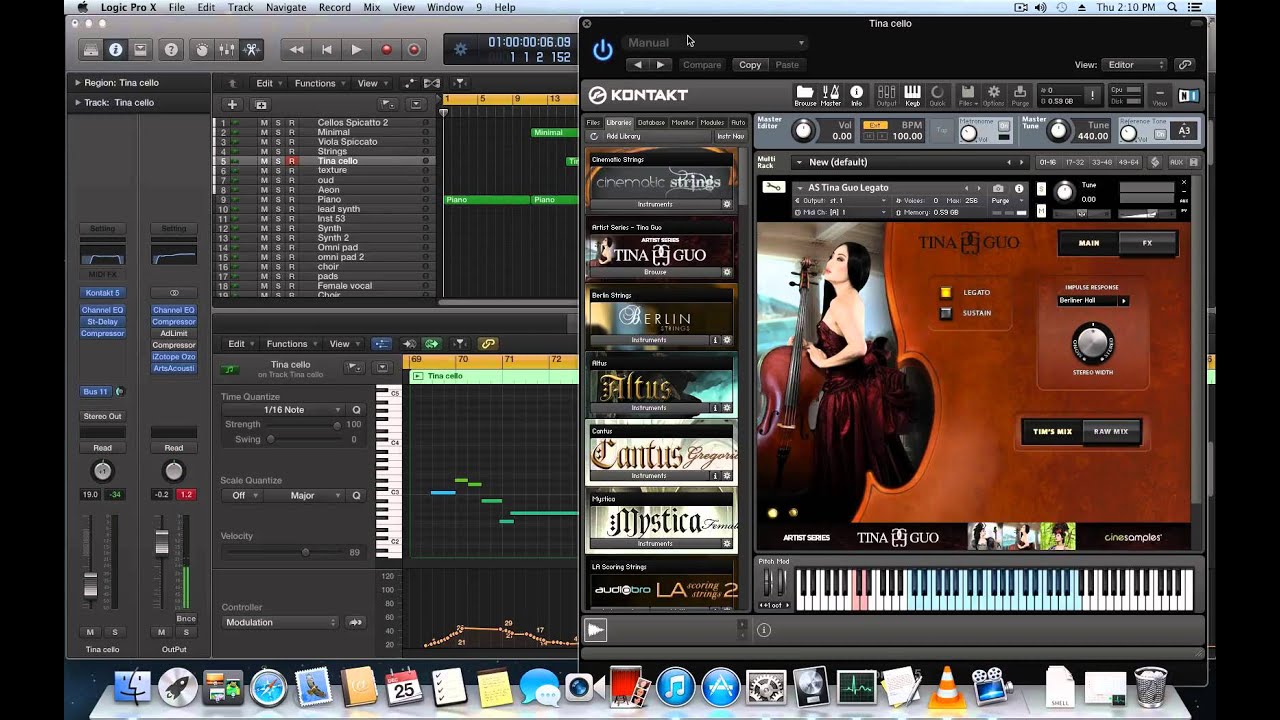Solo the Minimal track
Screen dimensions: 1280x720
[278, 132]
